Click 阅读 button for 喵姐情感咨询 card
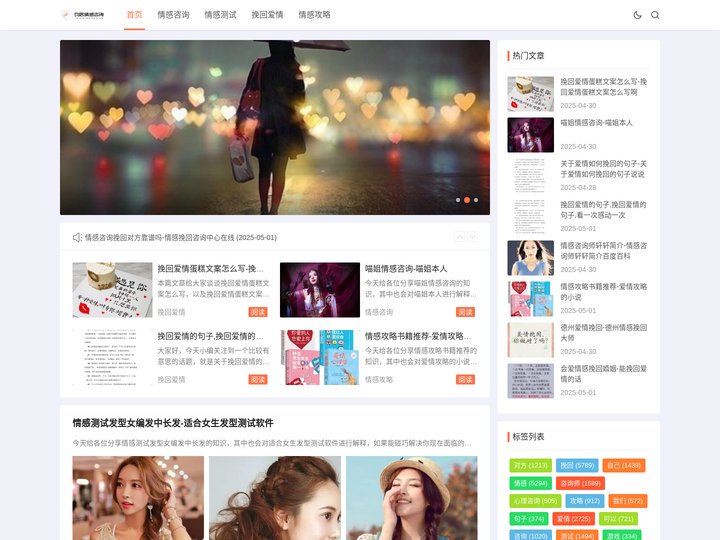This screenshot has width=720, height=540. click(x=466, y=312)
